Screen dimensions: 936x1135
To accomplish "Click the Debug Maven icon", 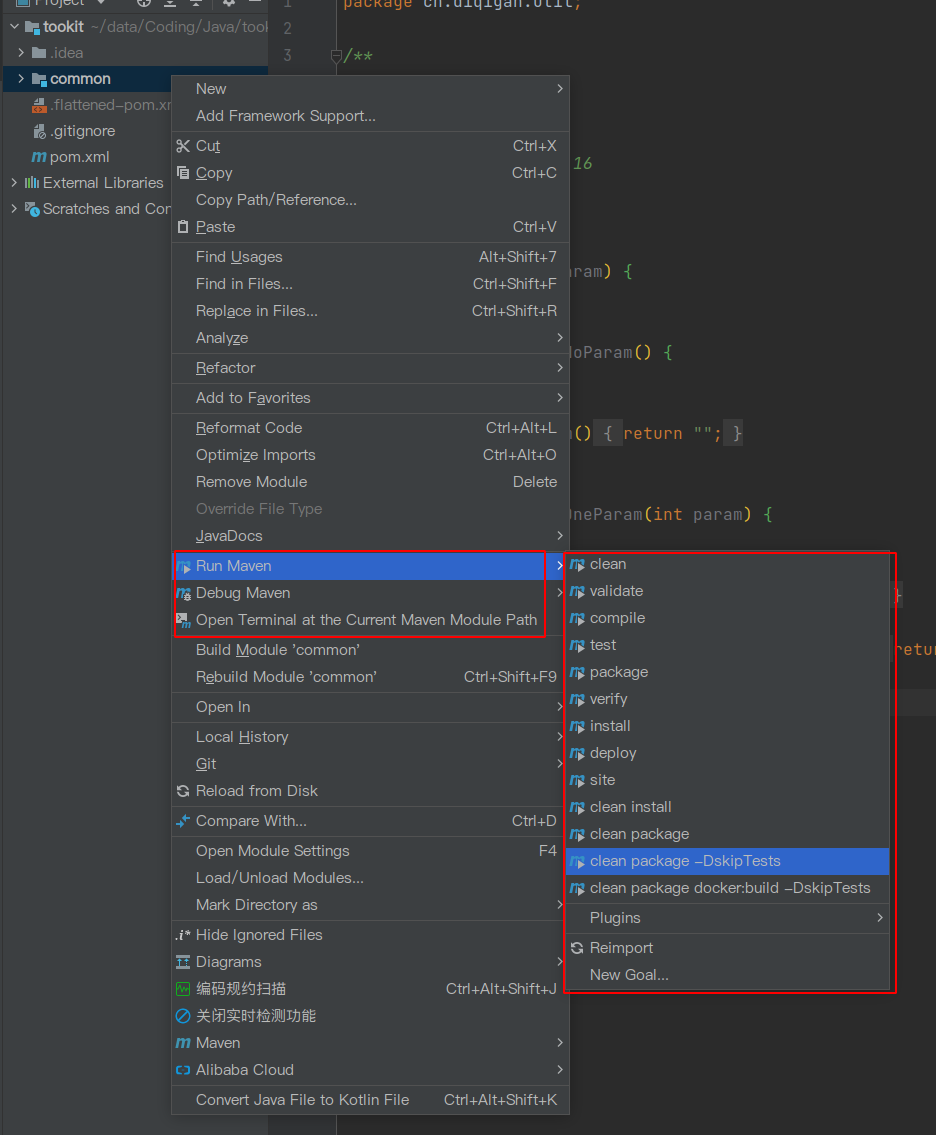I will point(183,593).
